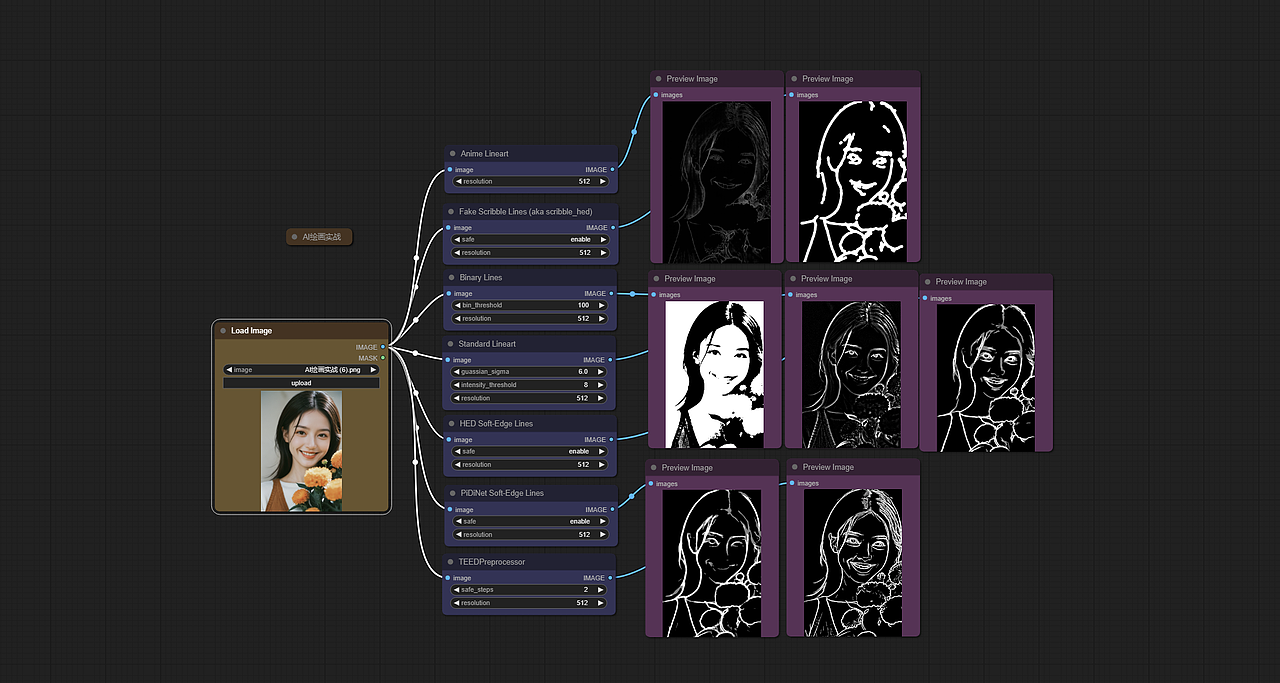The width and height of the screenshot is (1280, 683).
Task: Click the collapse dot on Fake Scribble Lines node
Action: pos(452,212)
